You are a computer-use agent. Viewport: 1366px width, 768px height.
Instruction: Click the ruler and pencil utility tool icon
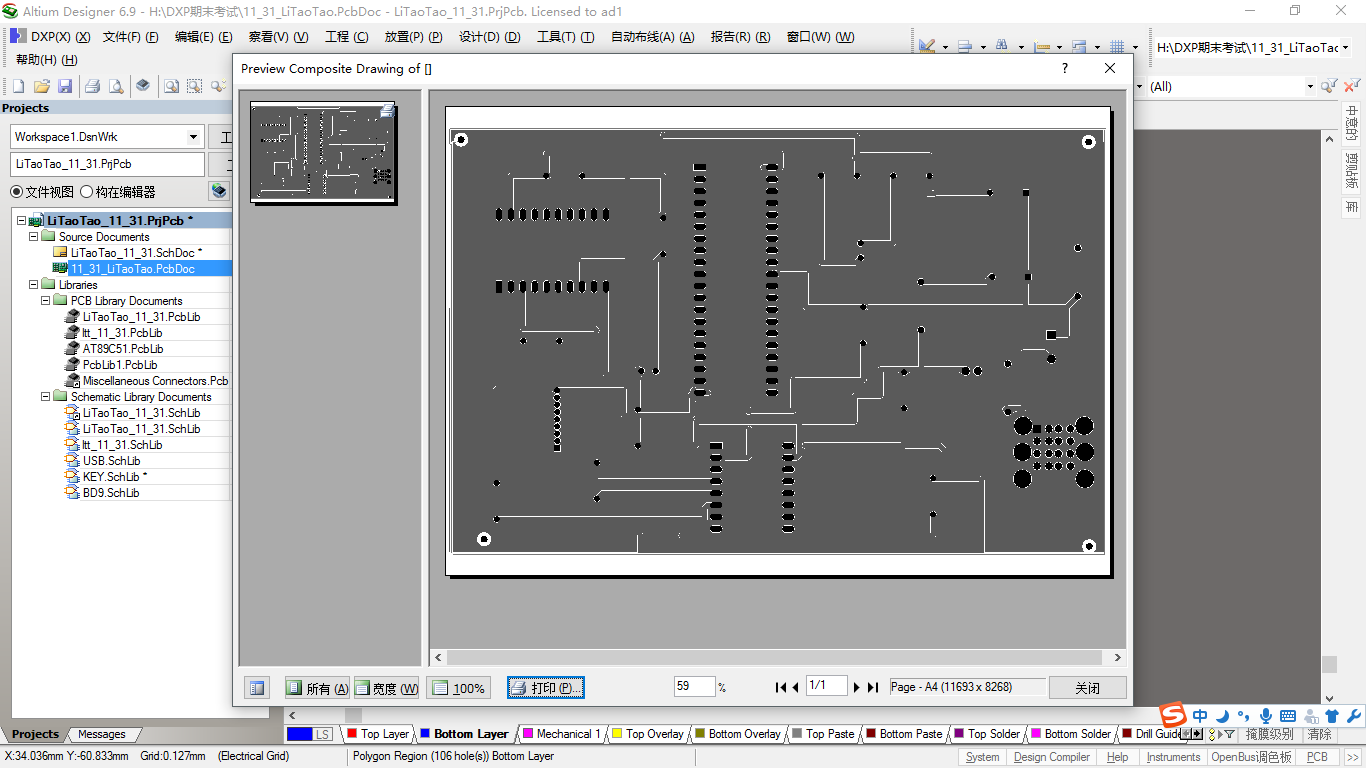pyautogui.click(x=927, y=46)
